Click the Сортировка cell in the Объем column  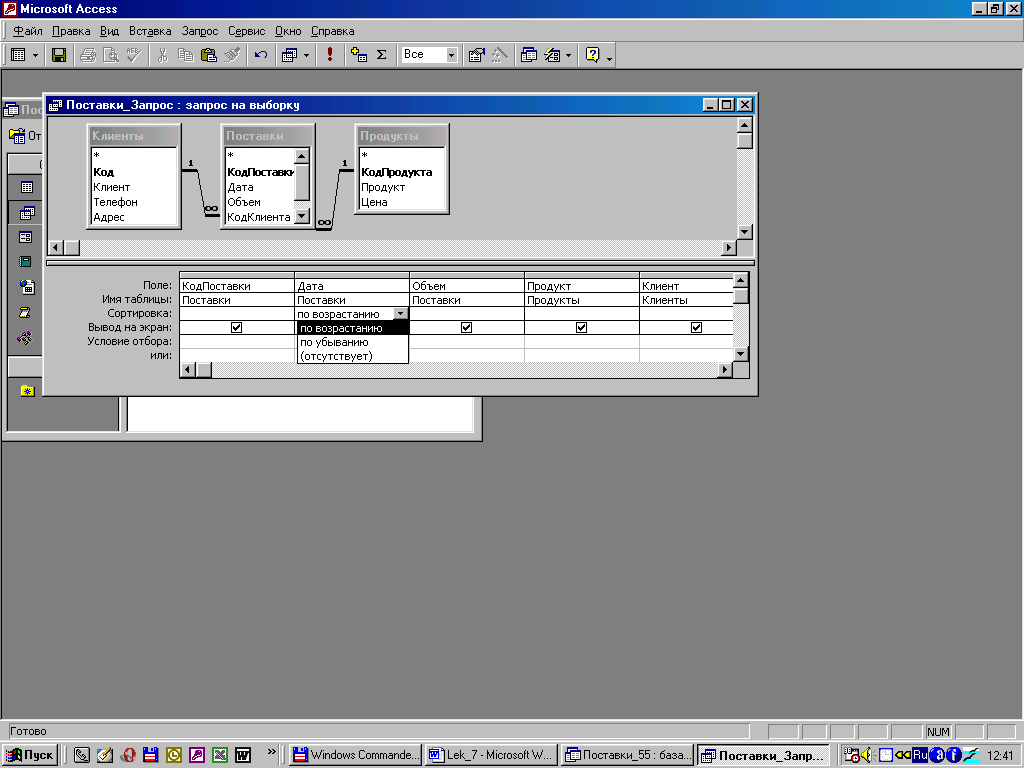coord(466,314)
